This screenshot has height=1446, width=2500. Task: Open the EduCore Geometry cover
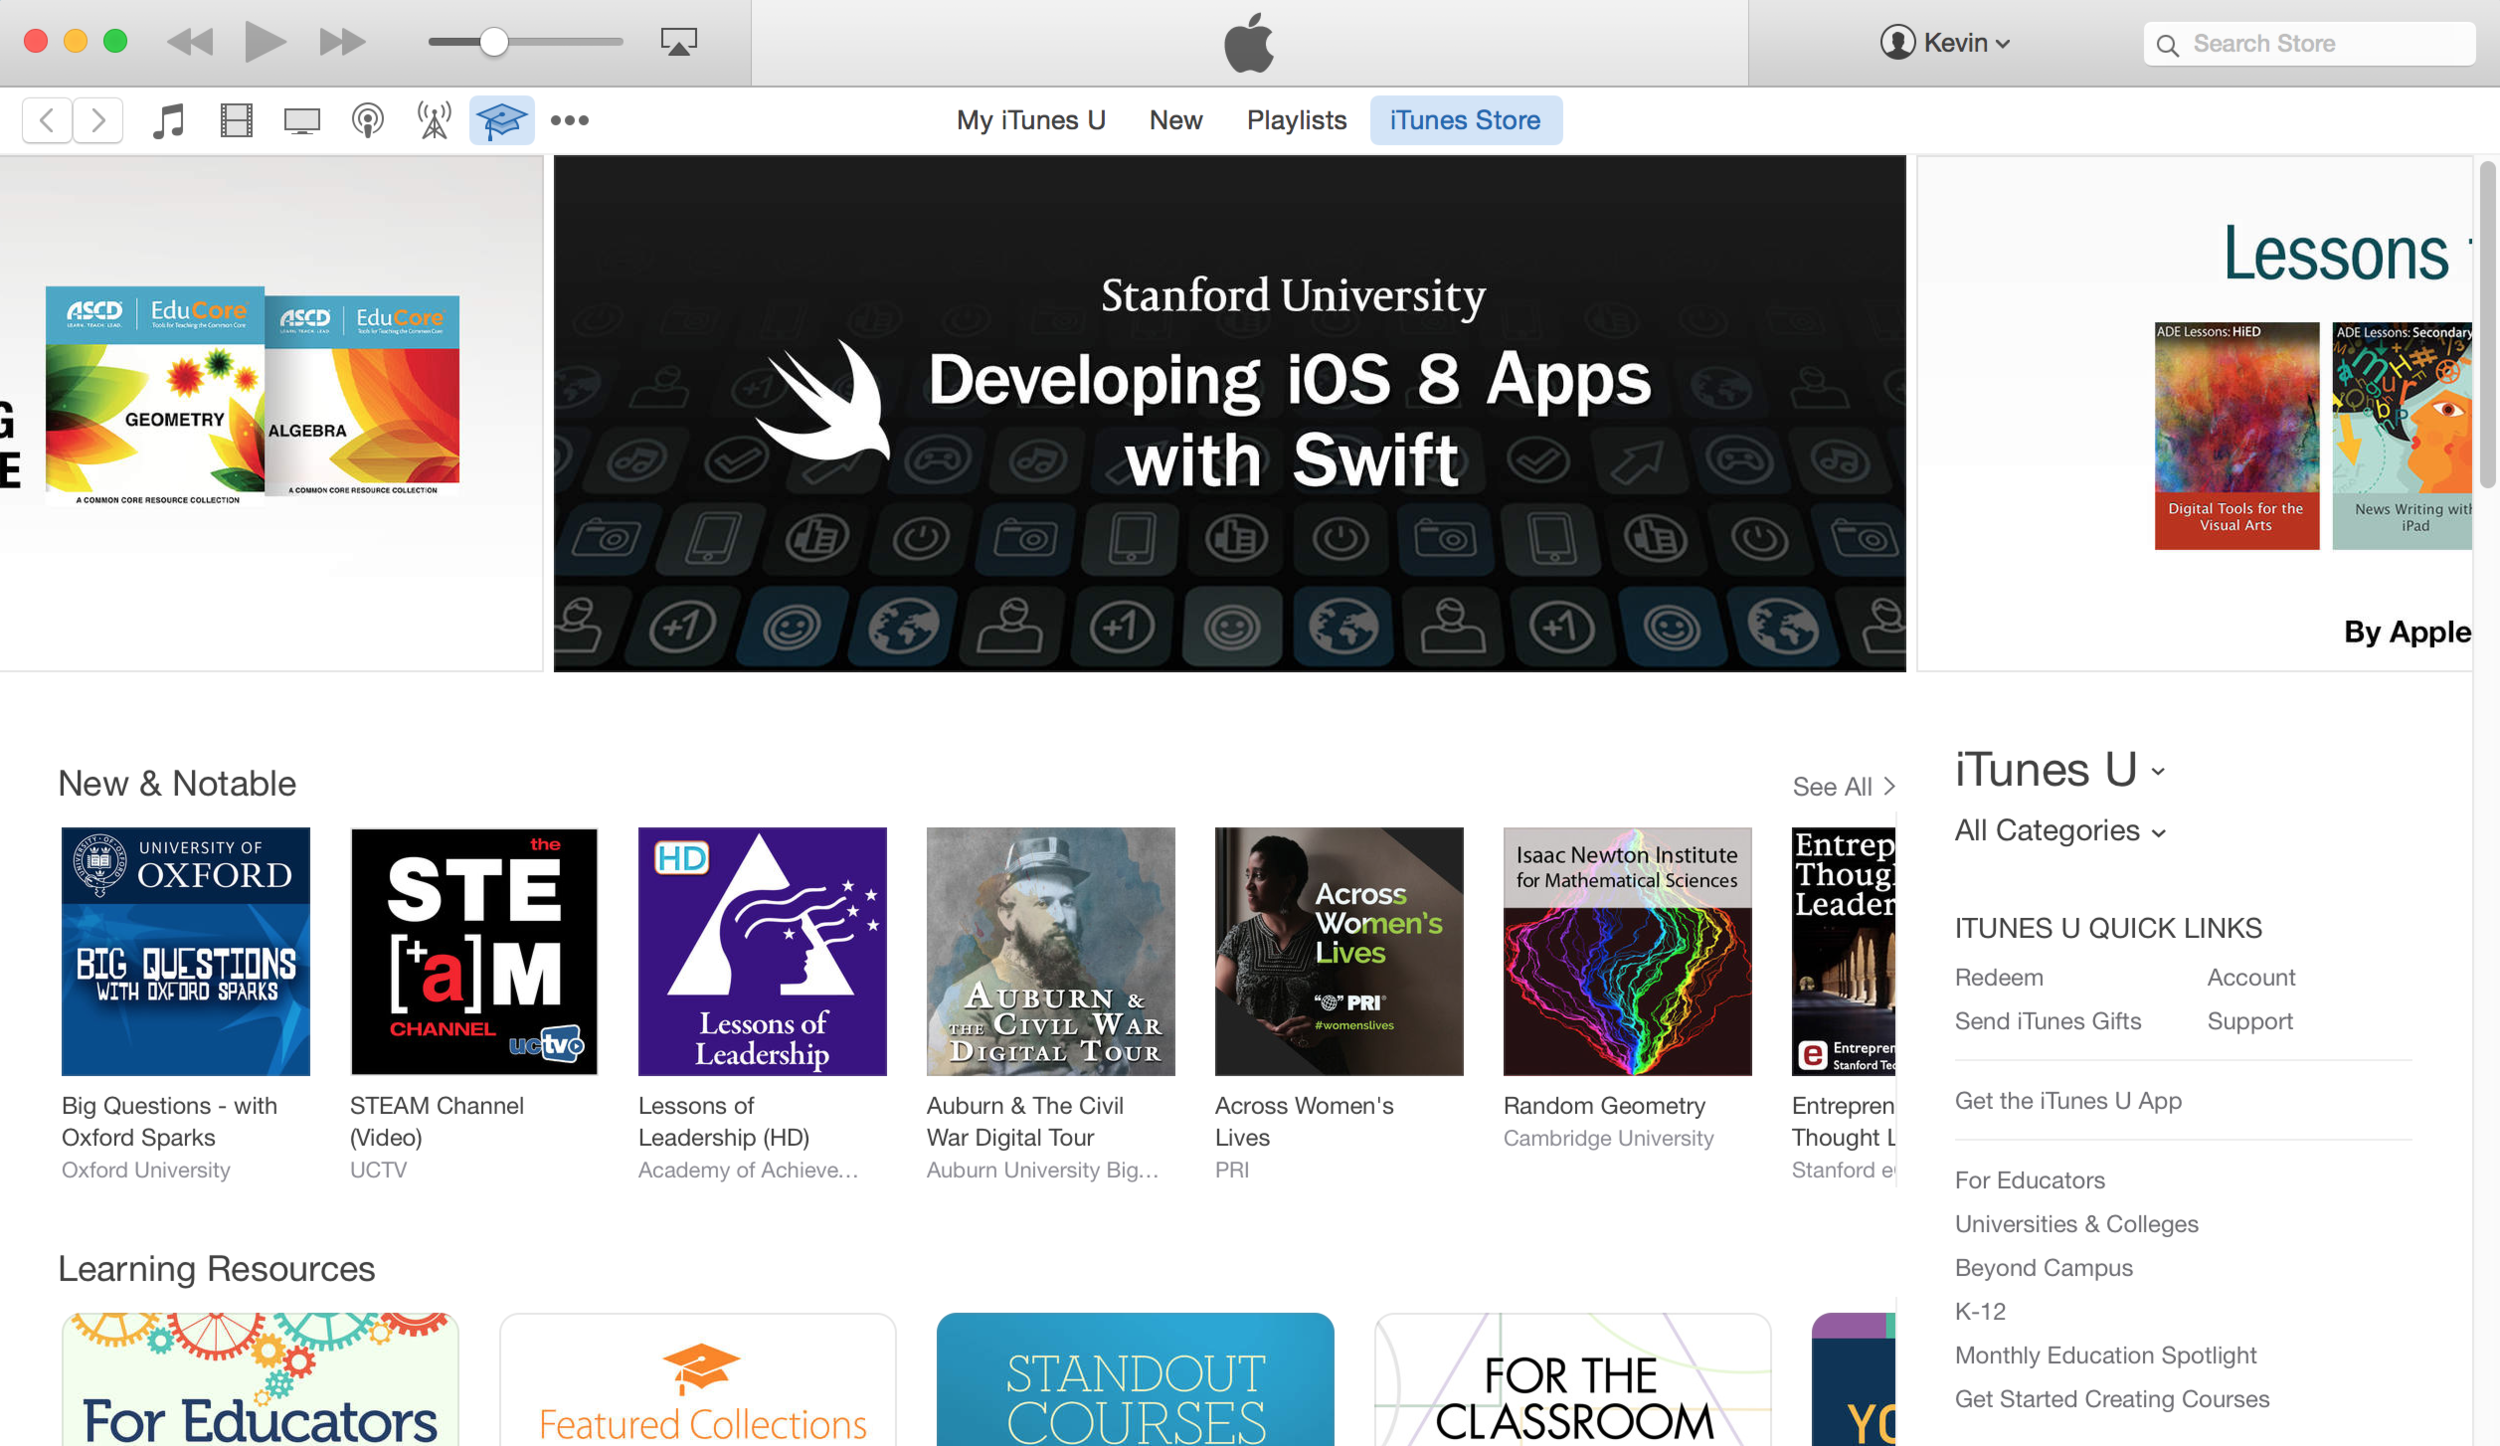tap(155, 395)
